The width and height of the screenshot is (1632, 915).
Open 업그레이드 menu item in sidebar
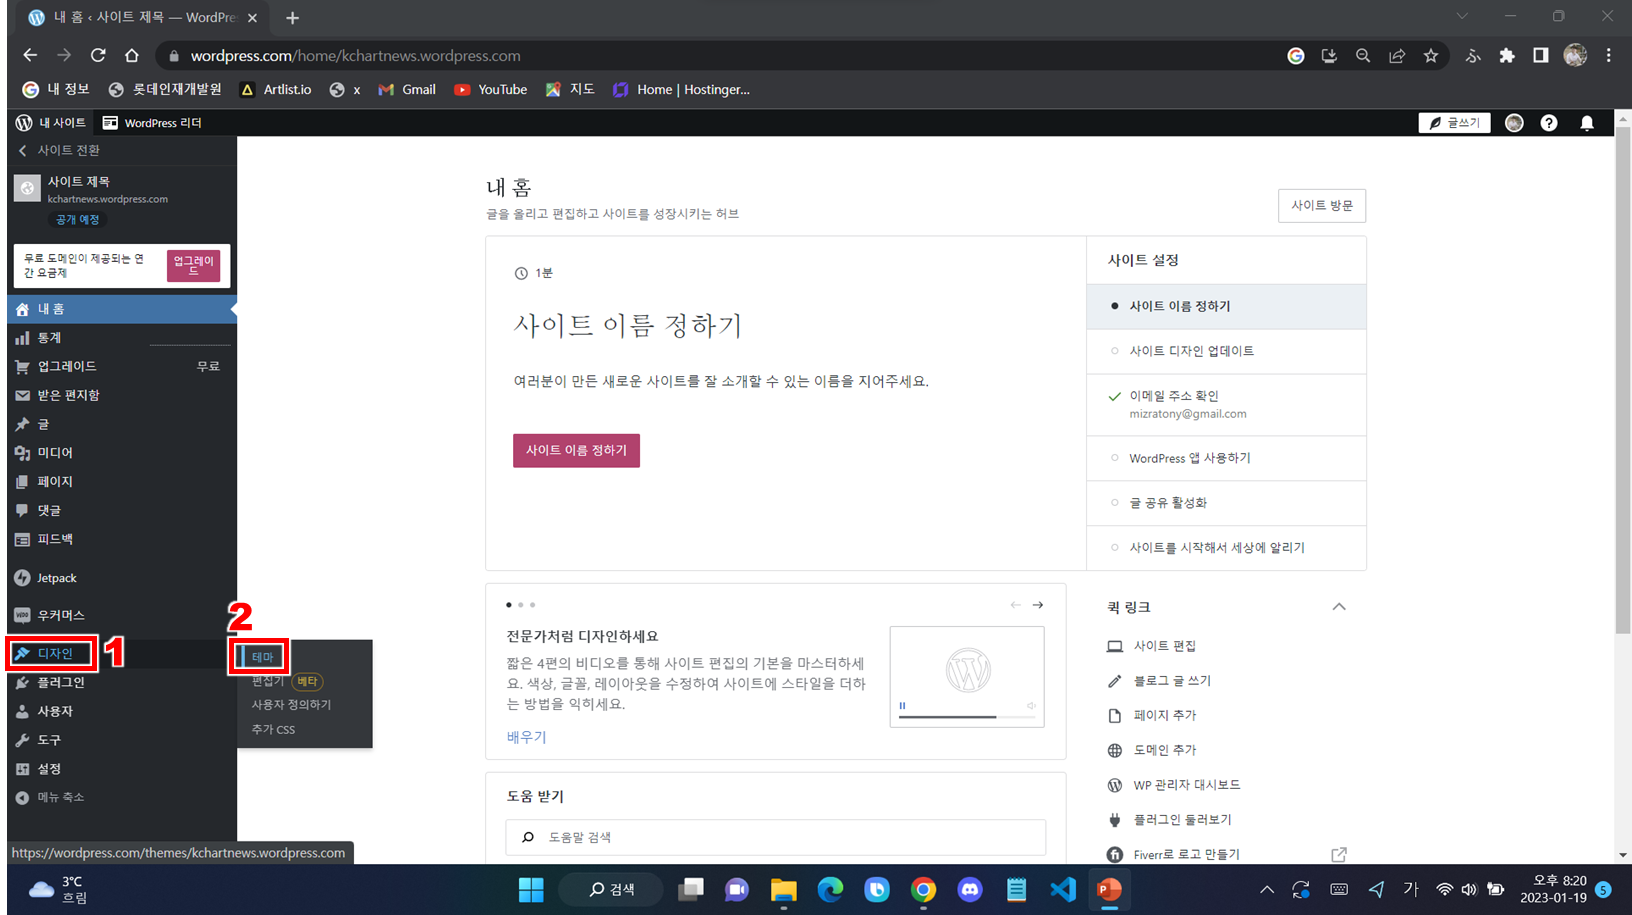pos(121,366)
